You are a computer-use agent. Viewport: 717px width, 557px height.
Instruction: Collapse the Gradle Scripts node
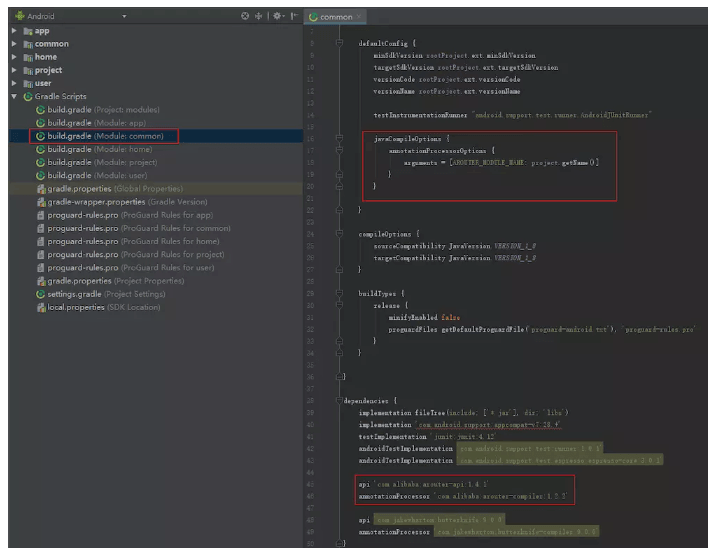(x=14, y=96)
